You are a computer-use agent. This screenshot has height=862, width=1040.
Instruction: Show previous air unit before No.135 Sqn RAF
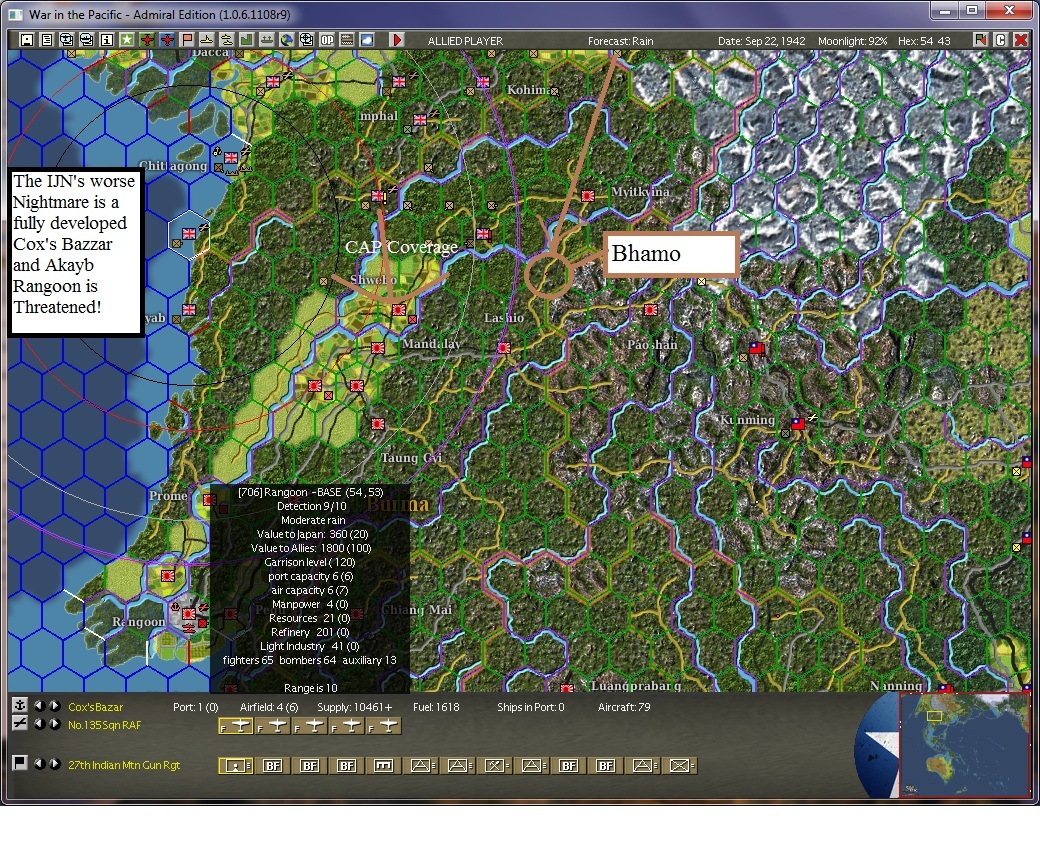click(x=40, y=724)
